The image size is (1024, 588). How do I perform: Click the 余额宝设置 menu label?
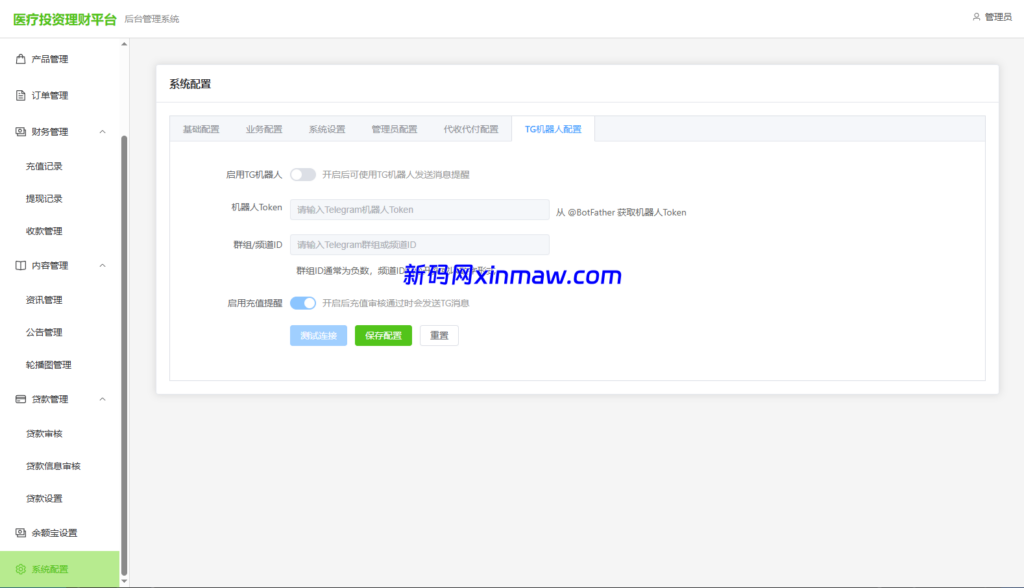click(x=54, y=533)
